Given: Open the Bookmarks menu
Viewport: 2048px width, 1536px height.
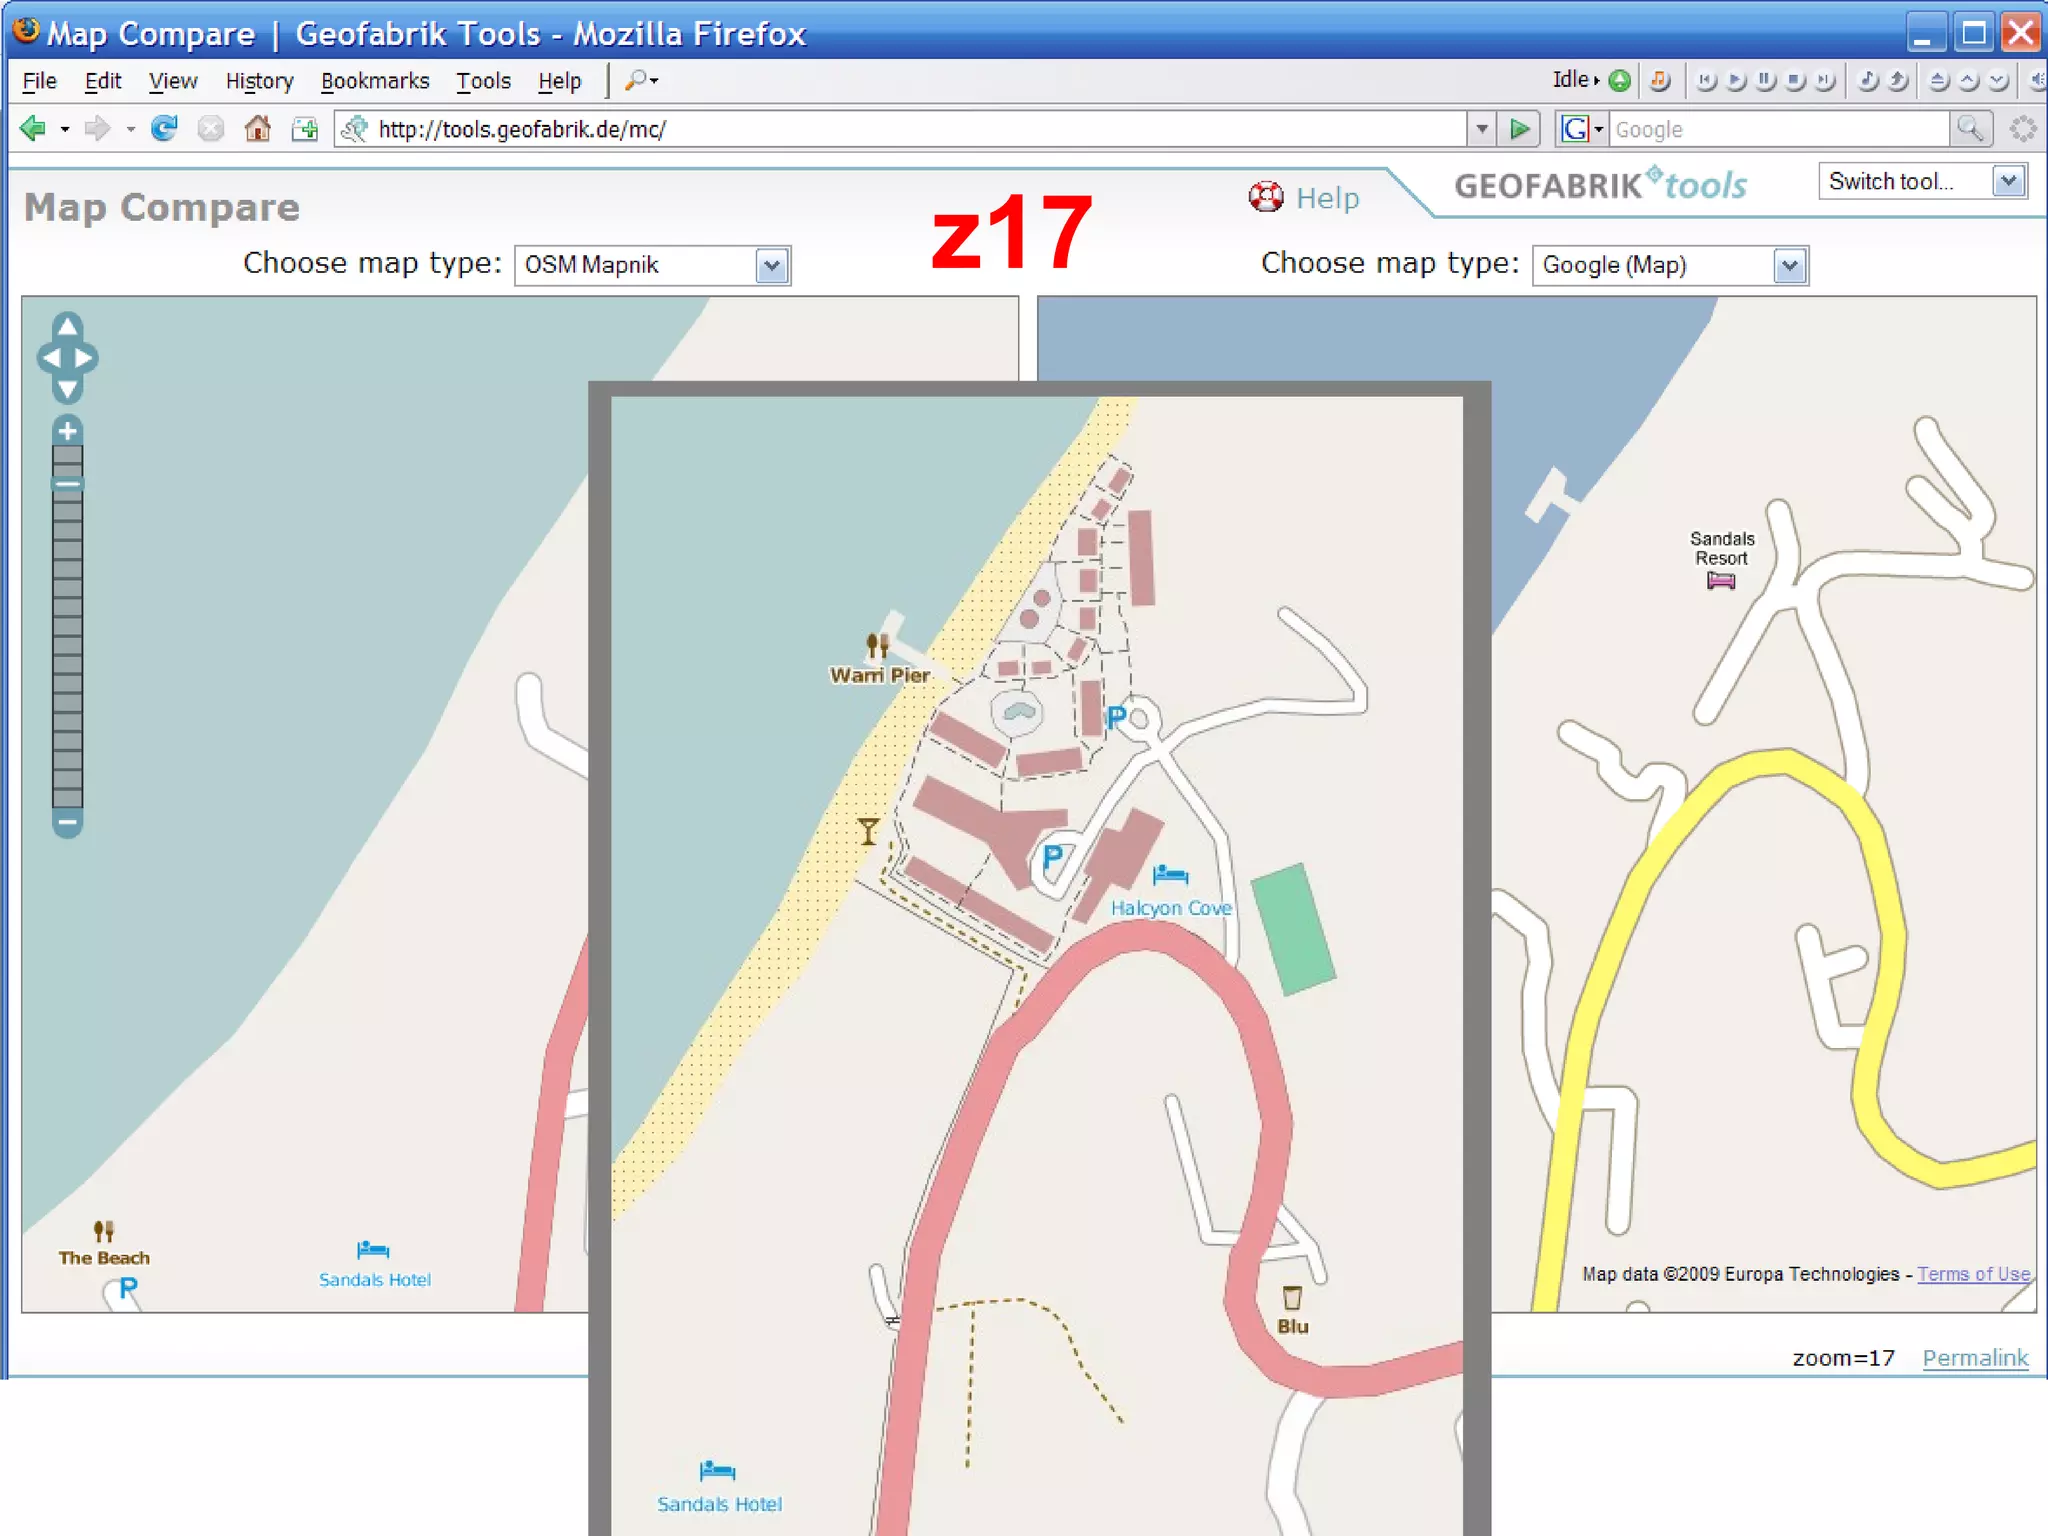Looking at the screenshot, I should point(375,81).
